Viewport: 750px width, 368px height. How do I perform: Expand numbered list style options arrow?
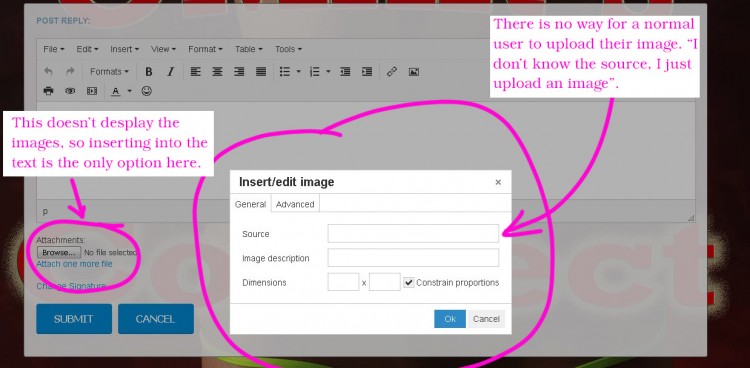click(328, 72)
